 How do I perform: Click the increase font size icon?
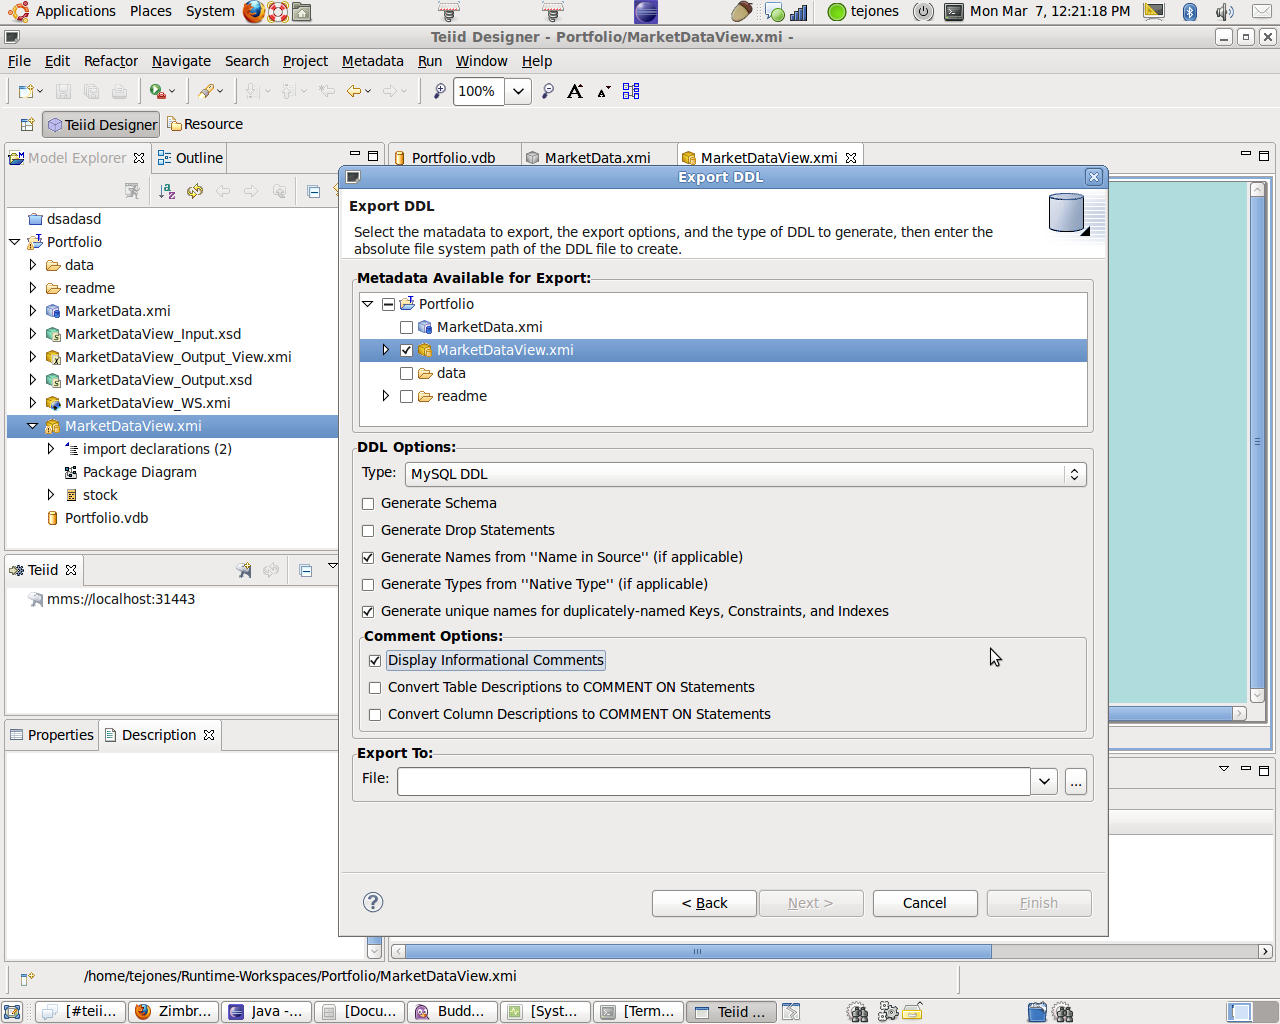575,91
